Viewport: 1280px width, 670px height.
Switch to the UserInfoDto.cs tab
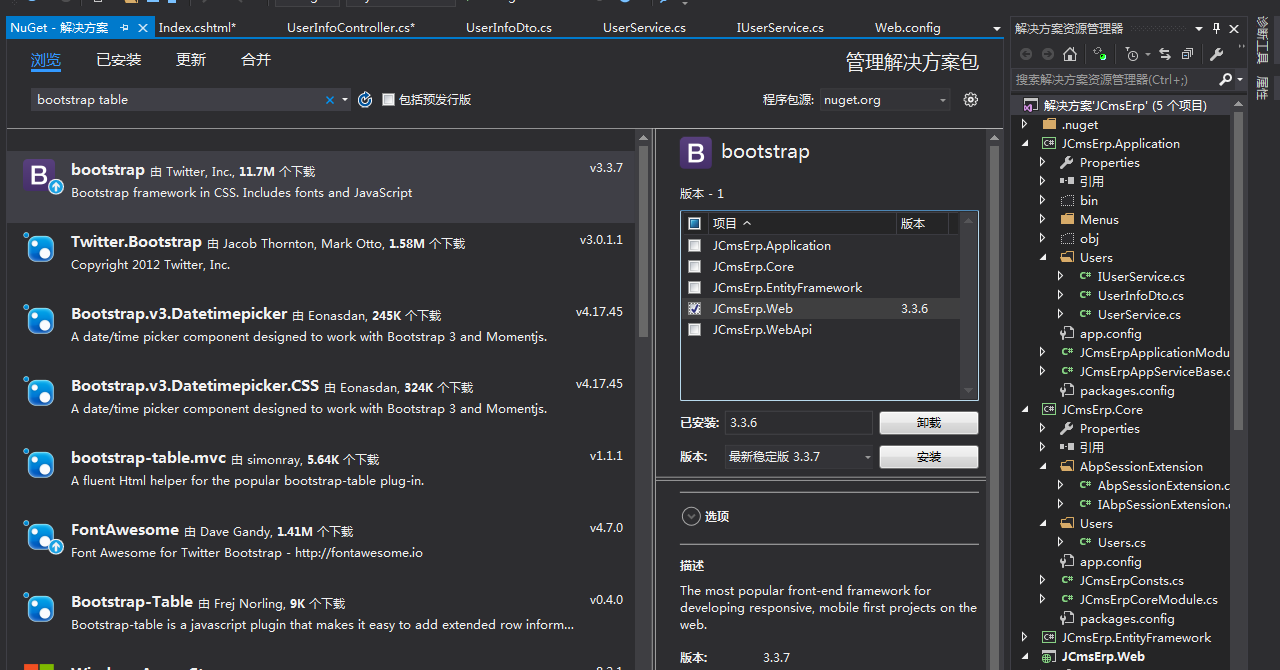[x=509, y=28]
